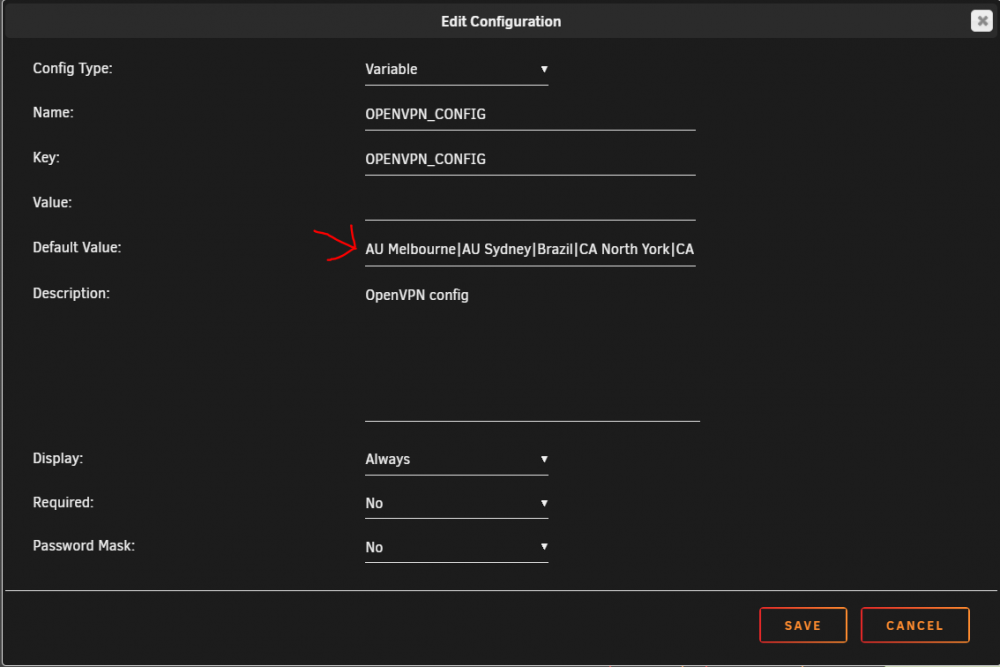This screenshot has height=667, width=1000.
Task: Click the Config Type label
Action: [x=73, y=68]
